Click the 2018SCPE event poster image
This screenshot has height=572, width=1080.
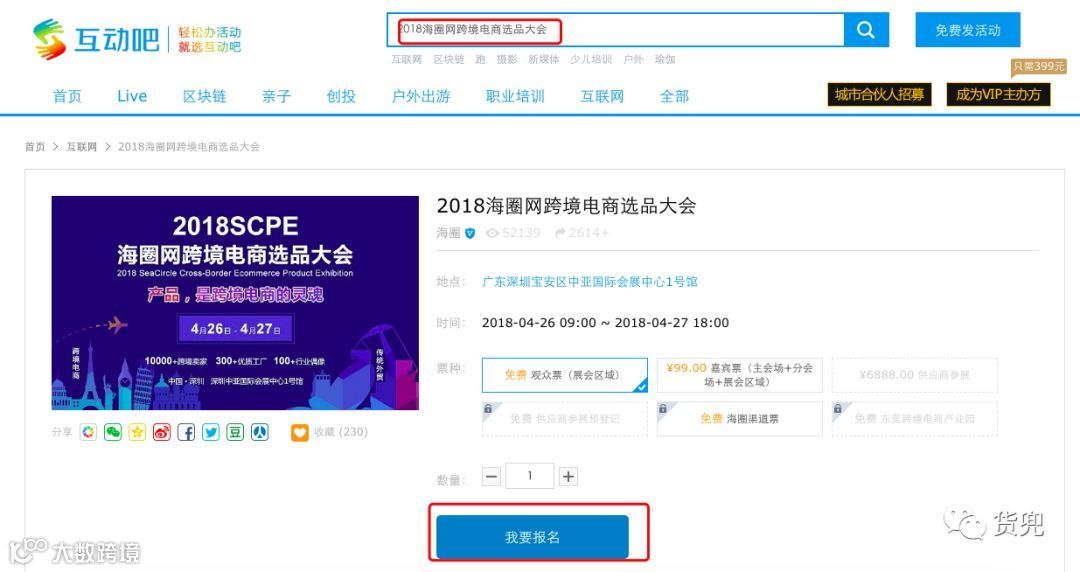[x=235, y=303]
